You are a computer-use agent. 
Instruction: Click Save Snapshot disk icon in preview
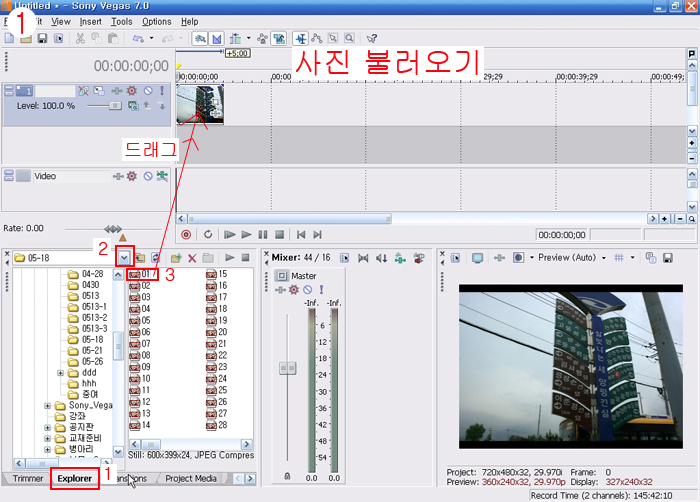[x=667, y=258]
